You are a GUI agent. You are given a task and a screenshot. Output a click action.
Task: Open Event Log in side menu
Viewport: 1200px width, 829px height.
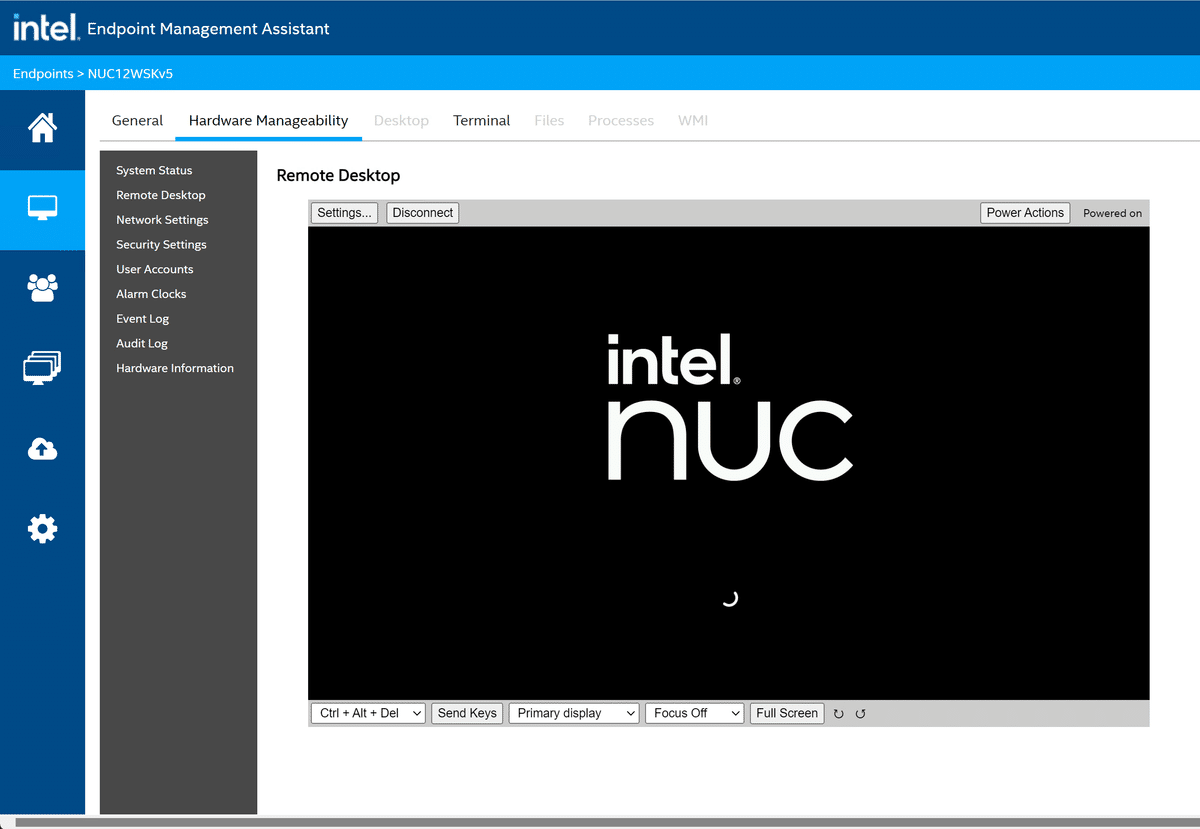[x=142, y=319]
